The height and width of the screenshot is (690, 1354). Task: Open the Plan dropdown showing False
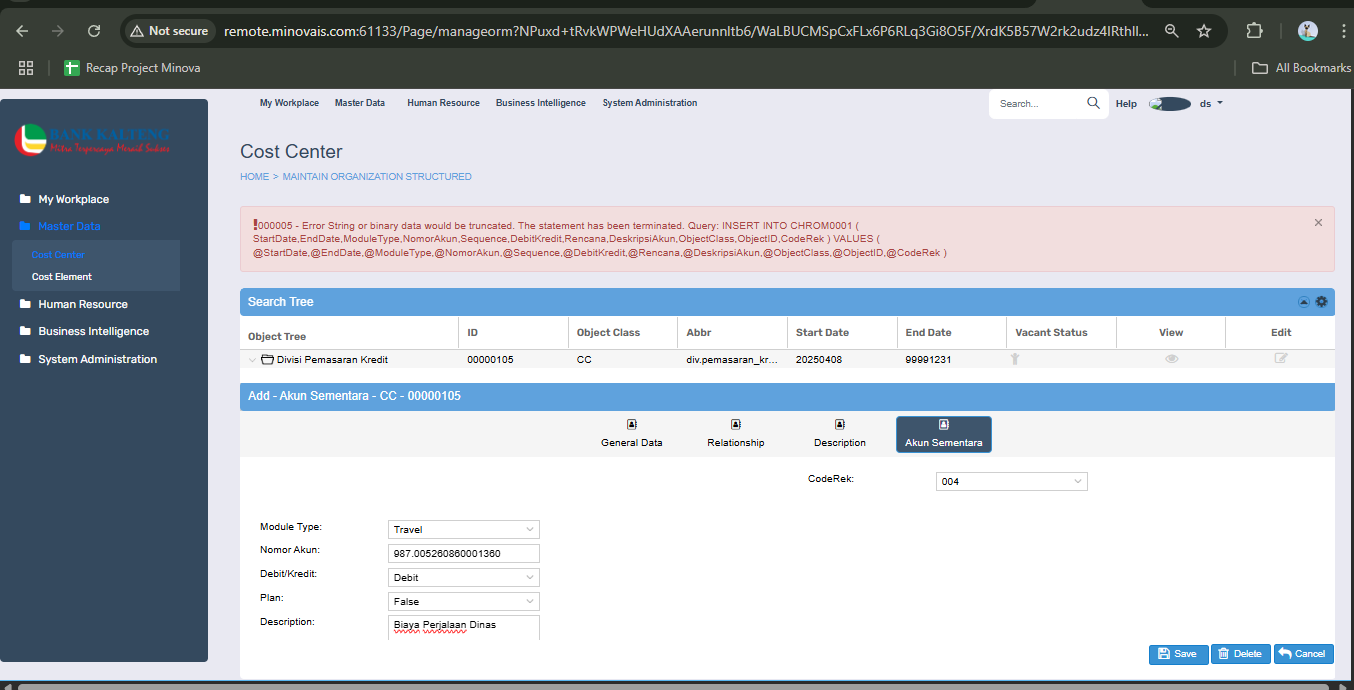464,601
